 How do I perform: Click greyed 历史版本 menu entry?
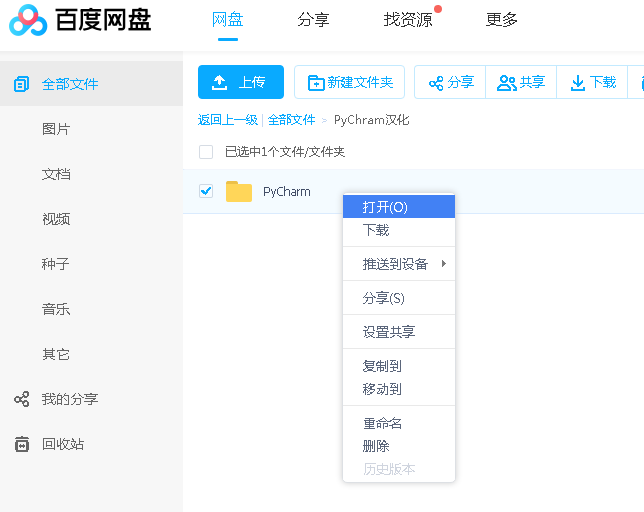point(399,469)
